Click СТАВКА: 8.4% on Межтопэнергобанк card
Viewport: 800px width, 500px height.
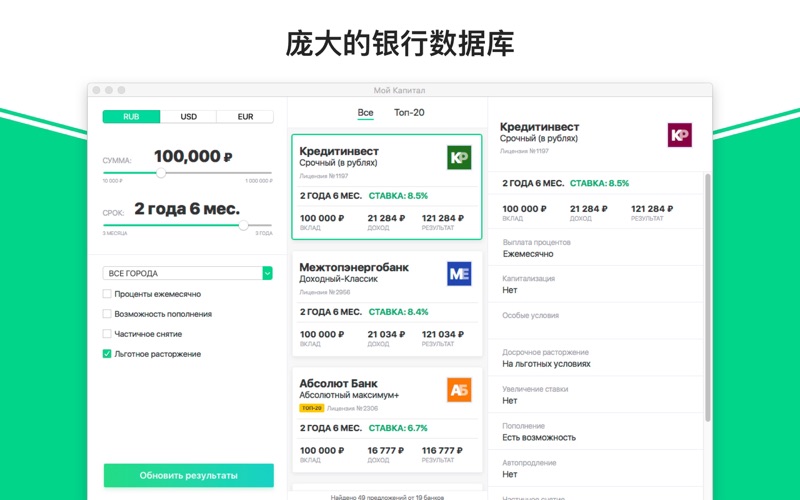[x=398, y=312]
